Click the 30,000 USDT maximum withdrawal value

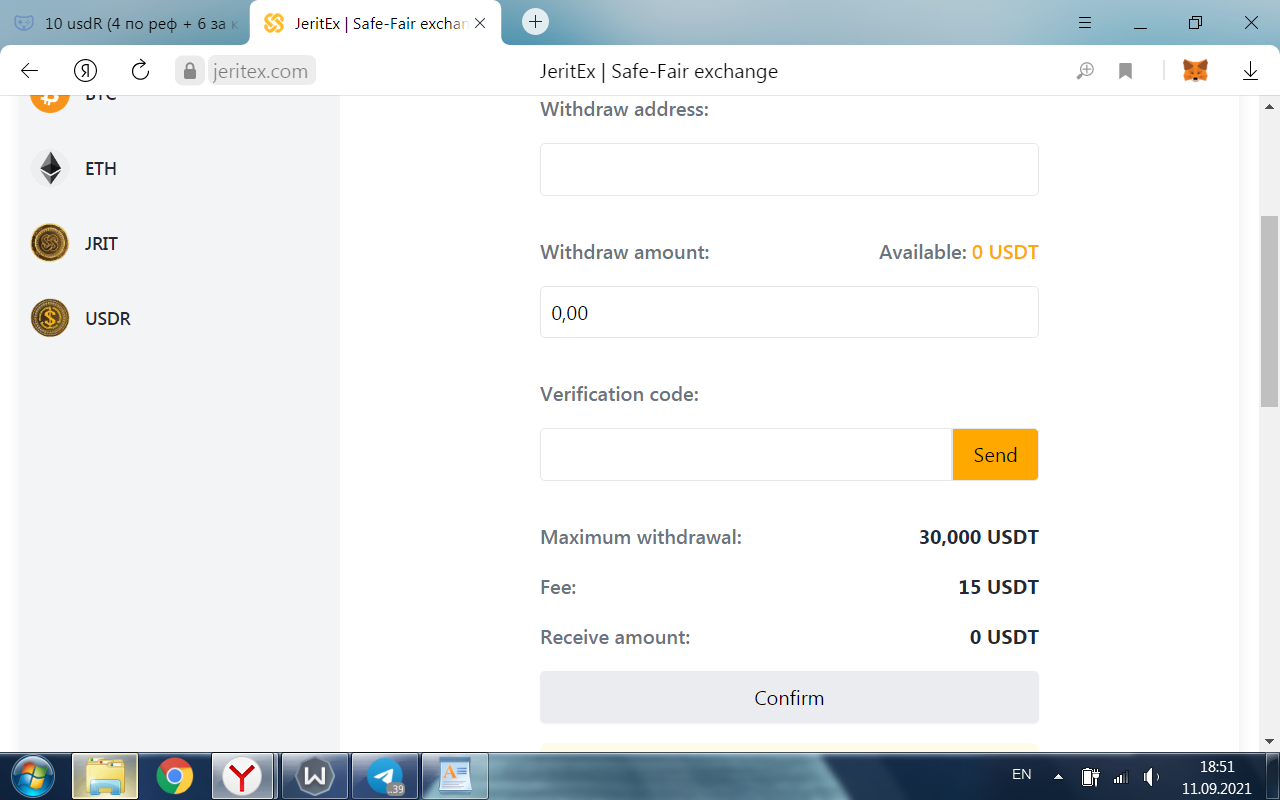point(979,538)
